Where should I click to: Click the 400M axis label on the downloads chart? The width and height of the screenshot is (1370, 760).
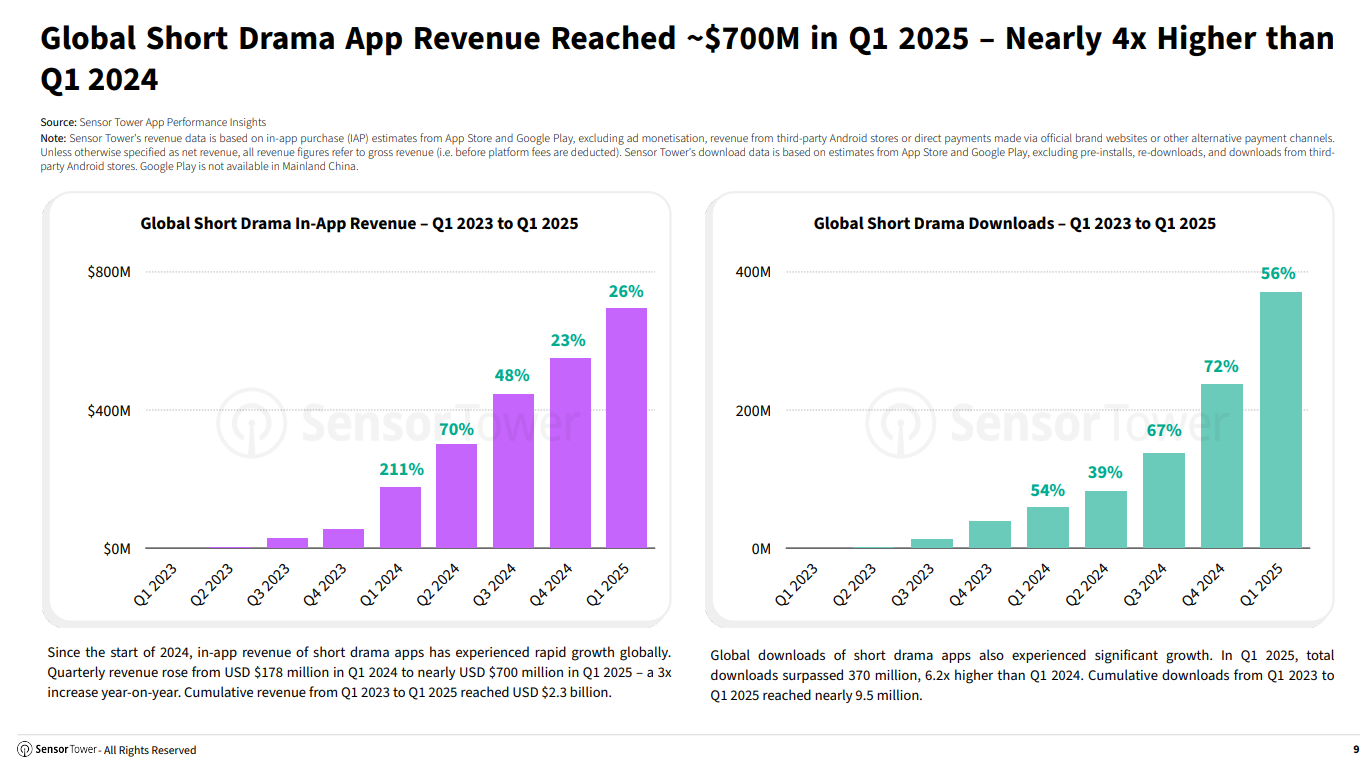tap(753, 272)
